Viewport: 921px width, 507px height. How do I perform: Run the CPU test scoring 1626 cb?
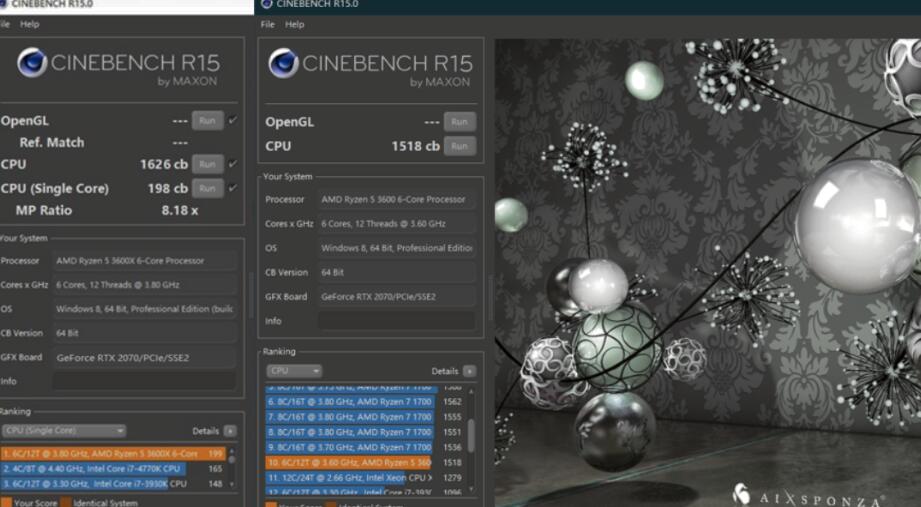[207, 164]
